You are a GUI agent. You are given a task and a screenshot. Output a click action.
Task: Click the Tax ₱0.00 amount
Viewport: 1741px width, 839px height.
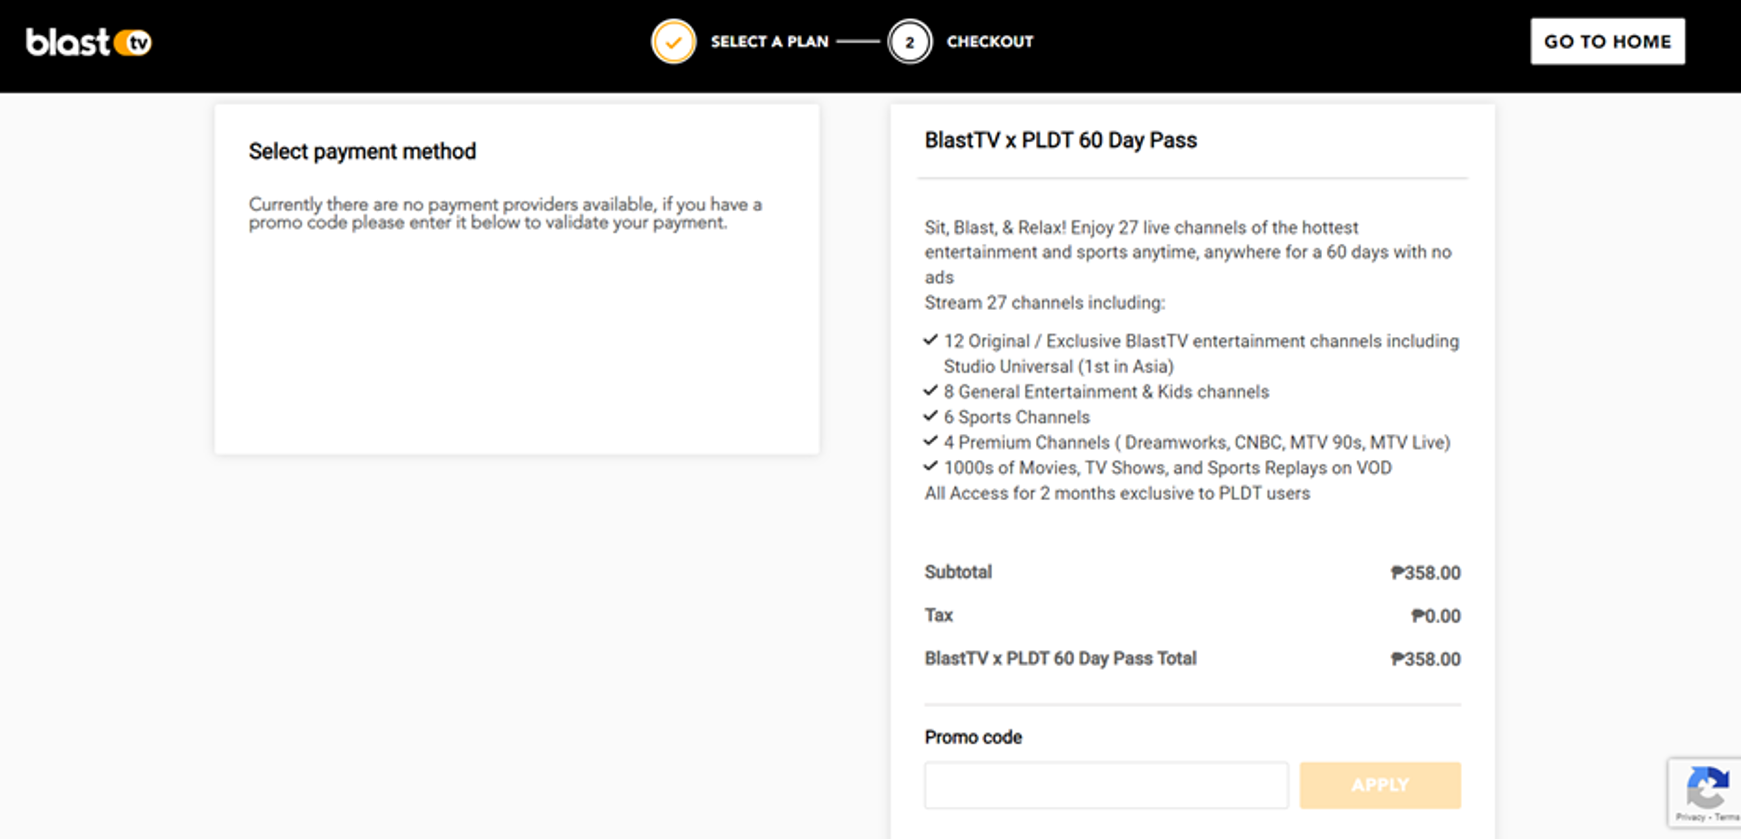tap(1435, 616)
